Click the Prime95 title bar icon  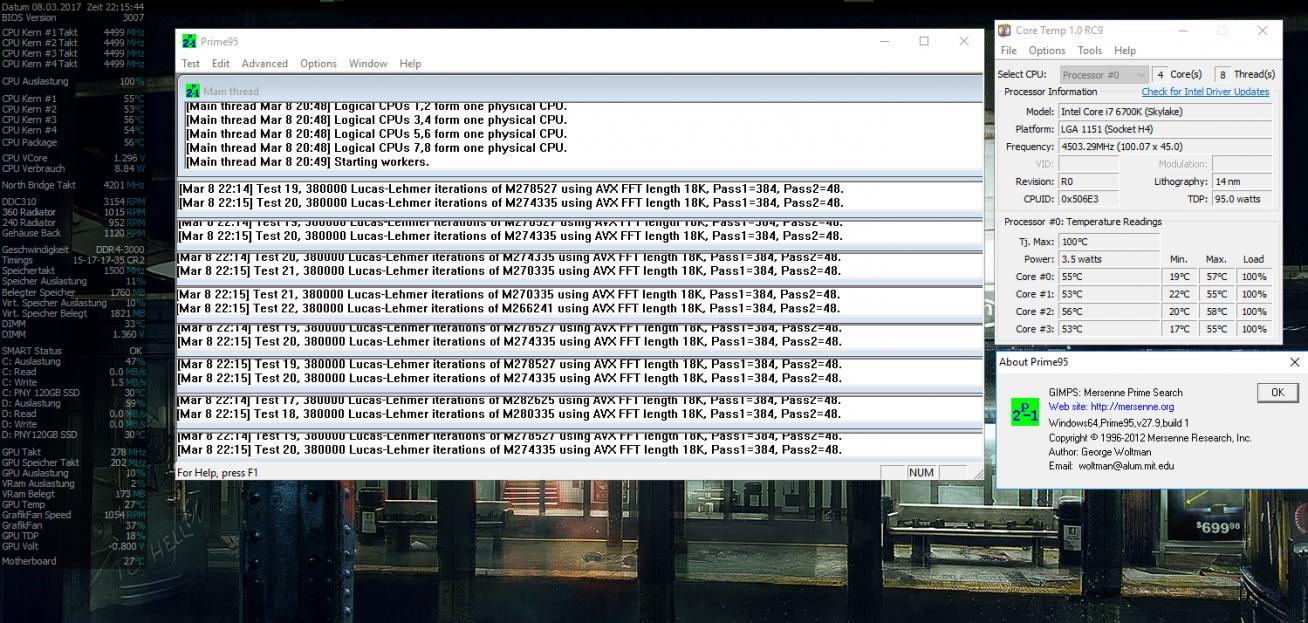[x=189, y=41]
